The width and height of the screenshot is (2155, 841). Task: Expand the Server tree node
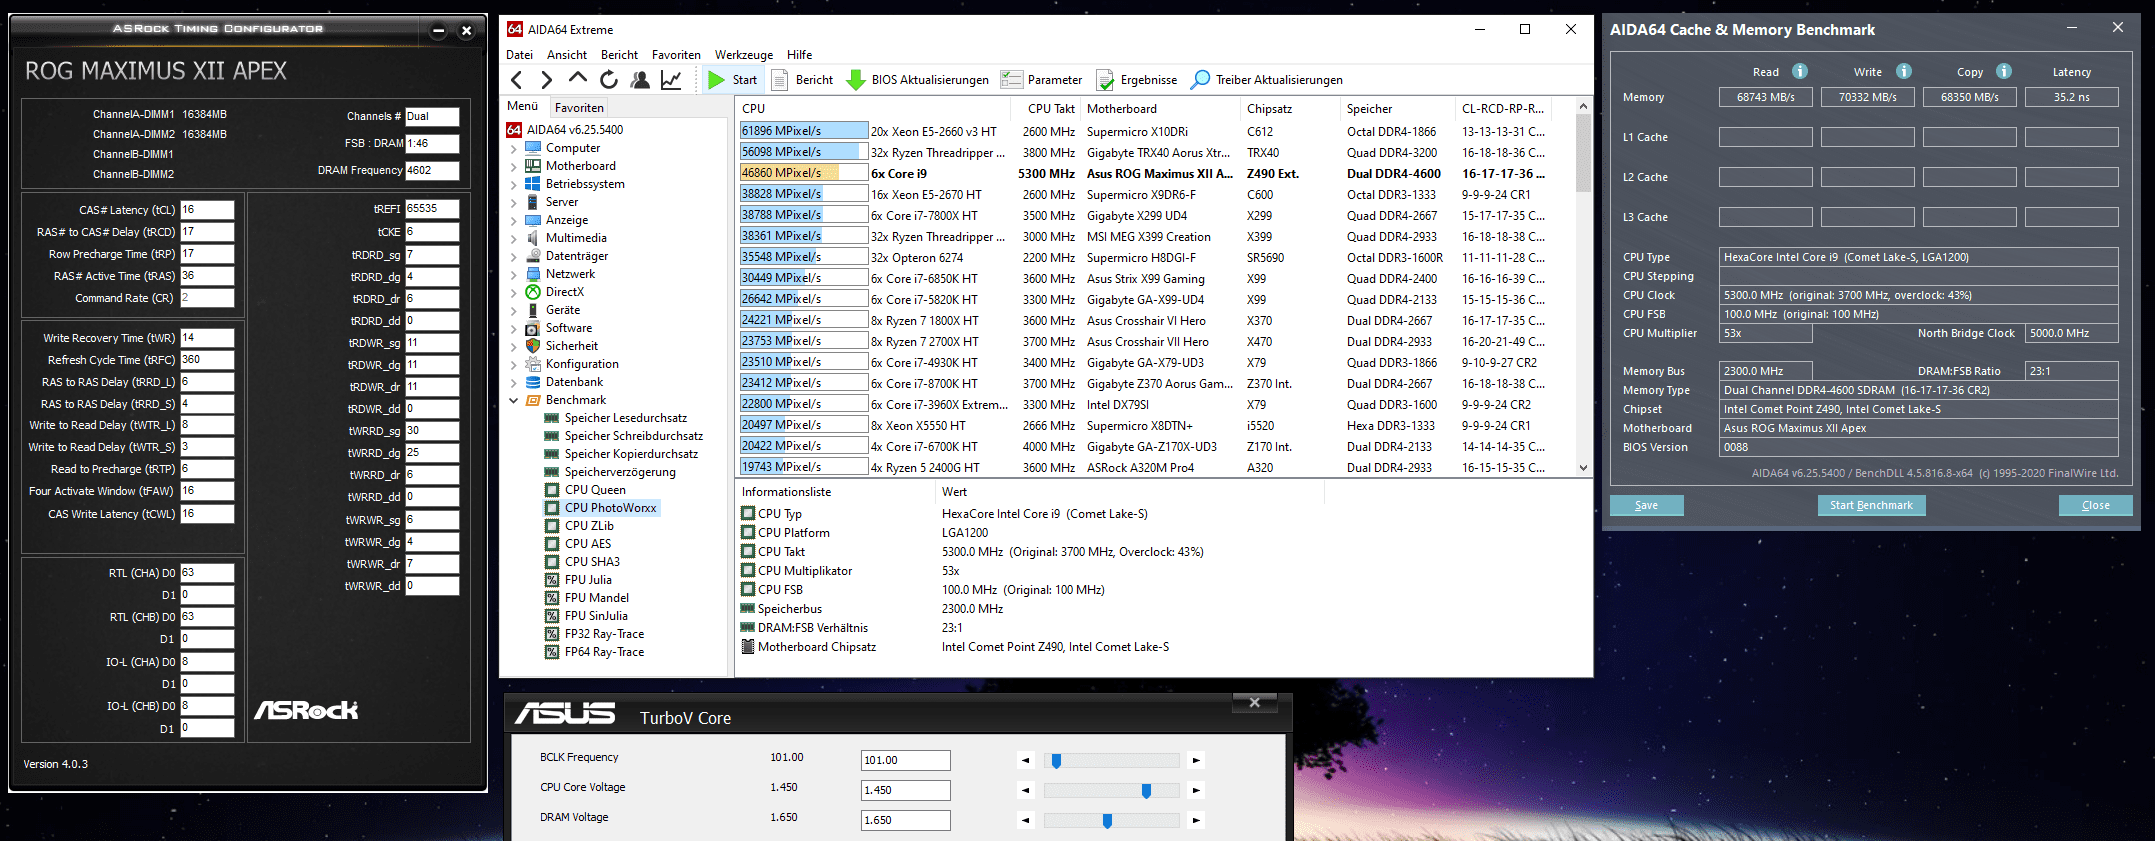point(514,202)
